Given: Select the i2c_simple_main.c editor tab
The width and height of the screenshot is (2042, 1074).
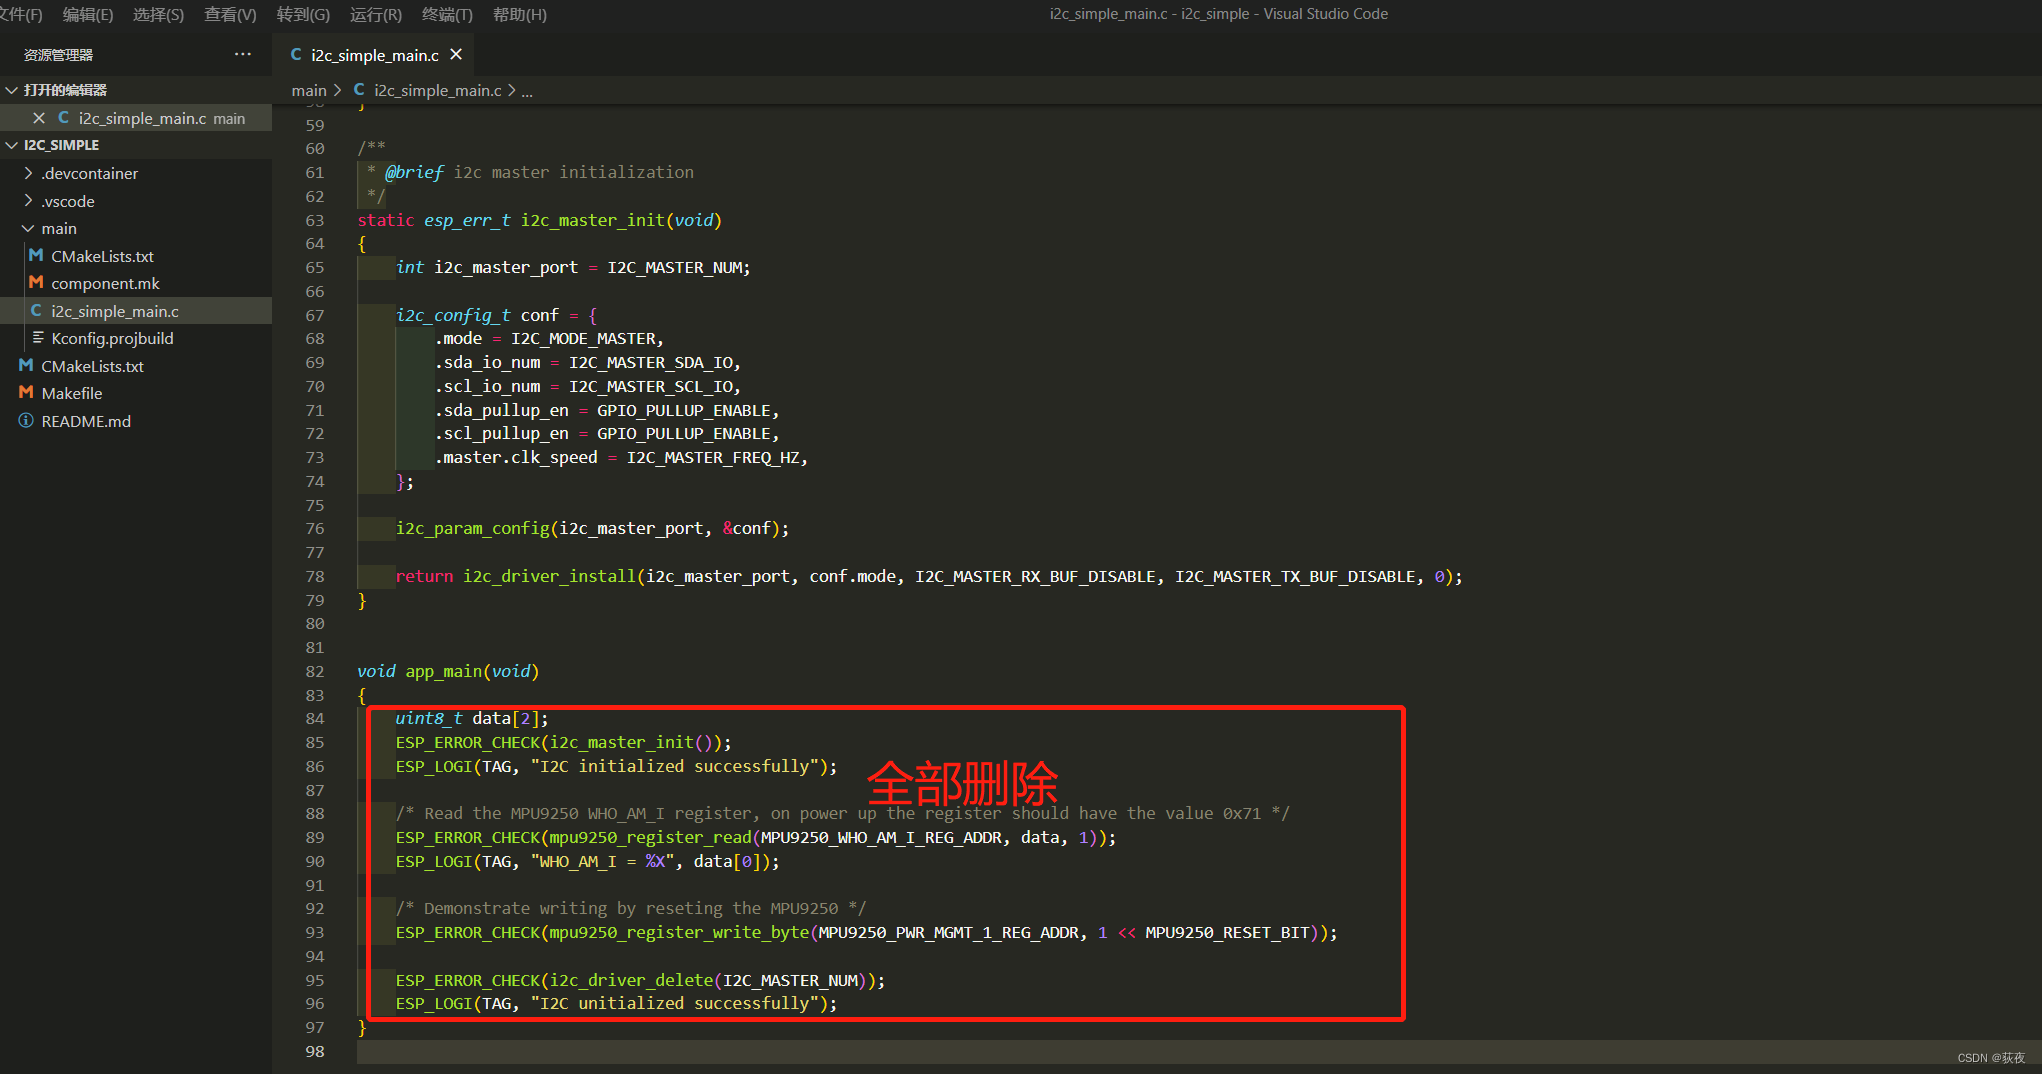Looking at the screenshot, I should 373,55.
